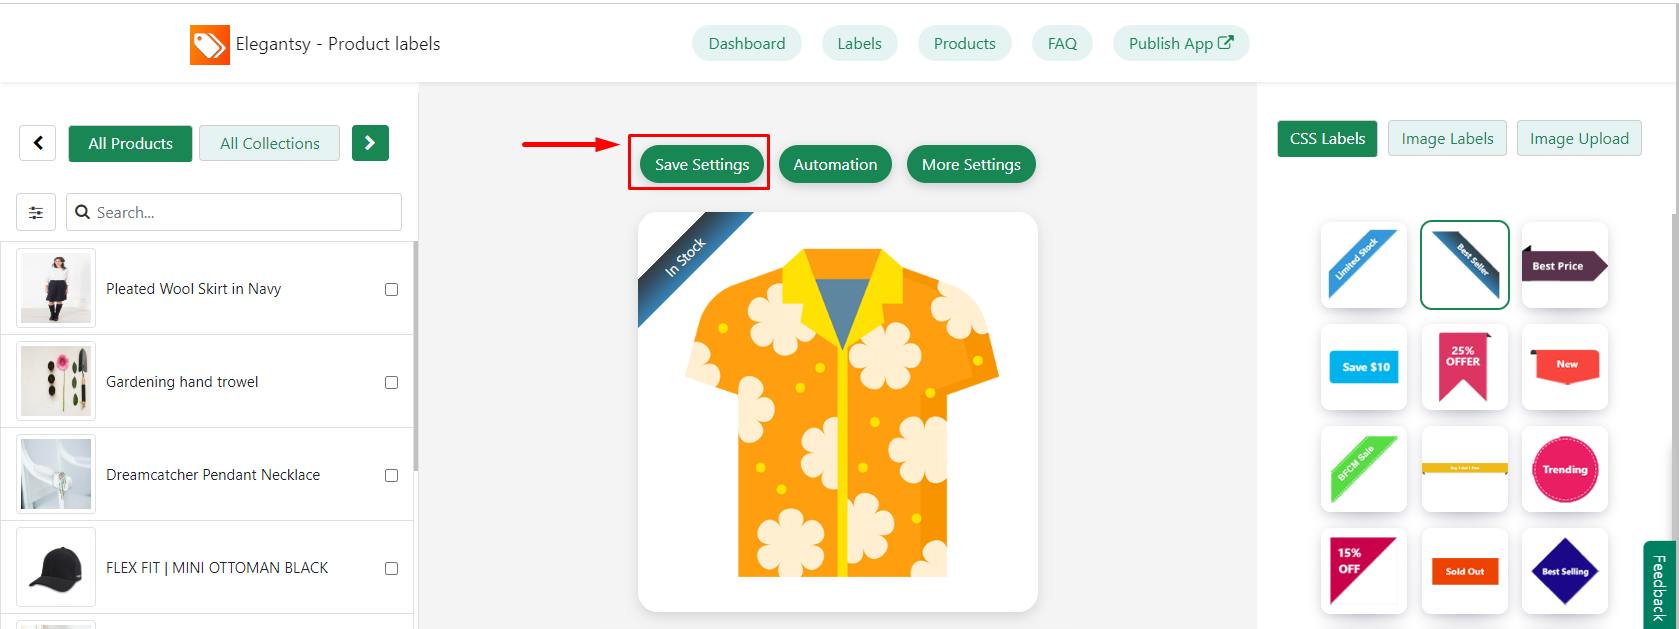1679x629 pixels.
Task: Switch to the Image Labels tab
Action: pos(1447,138)
